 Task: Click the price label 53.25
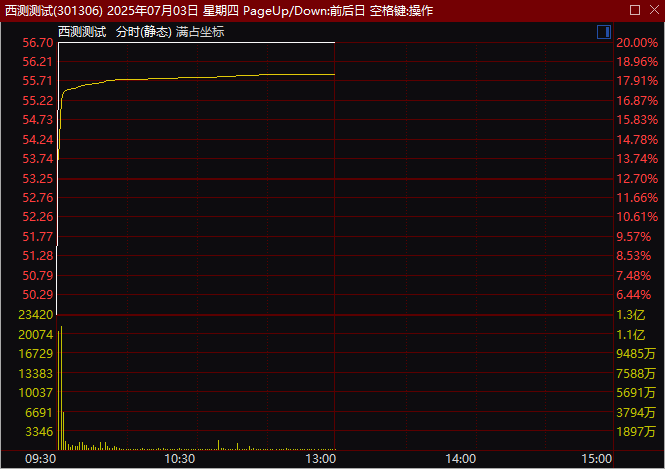click(38, 179)
